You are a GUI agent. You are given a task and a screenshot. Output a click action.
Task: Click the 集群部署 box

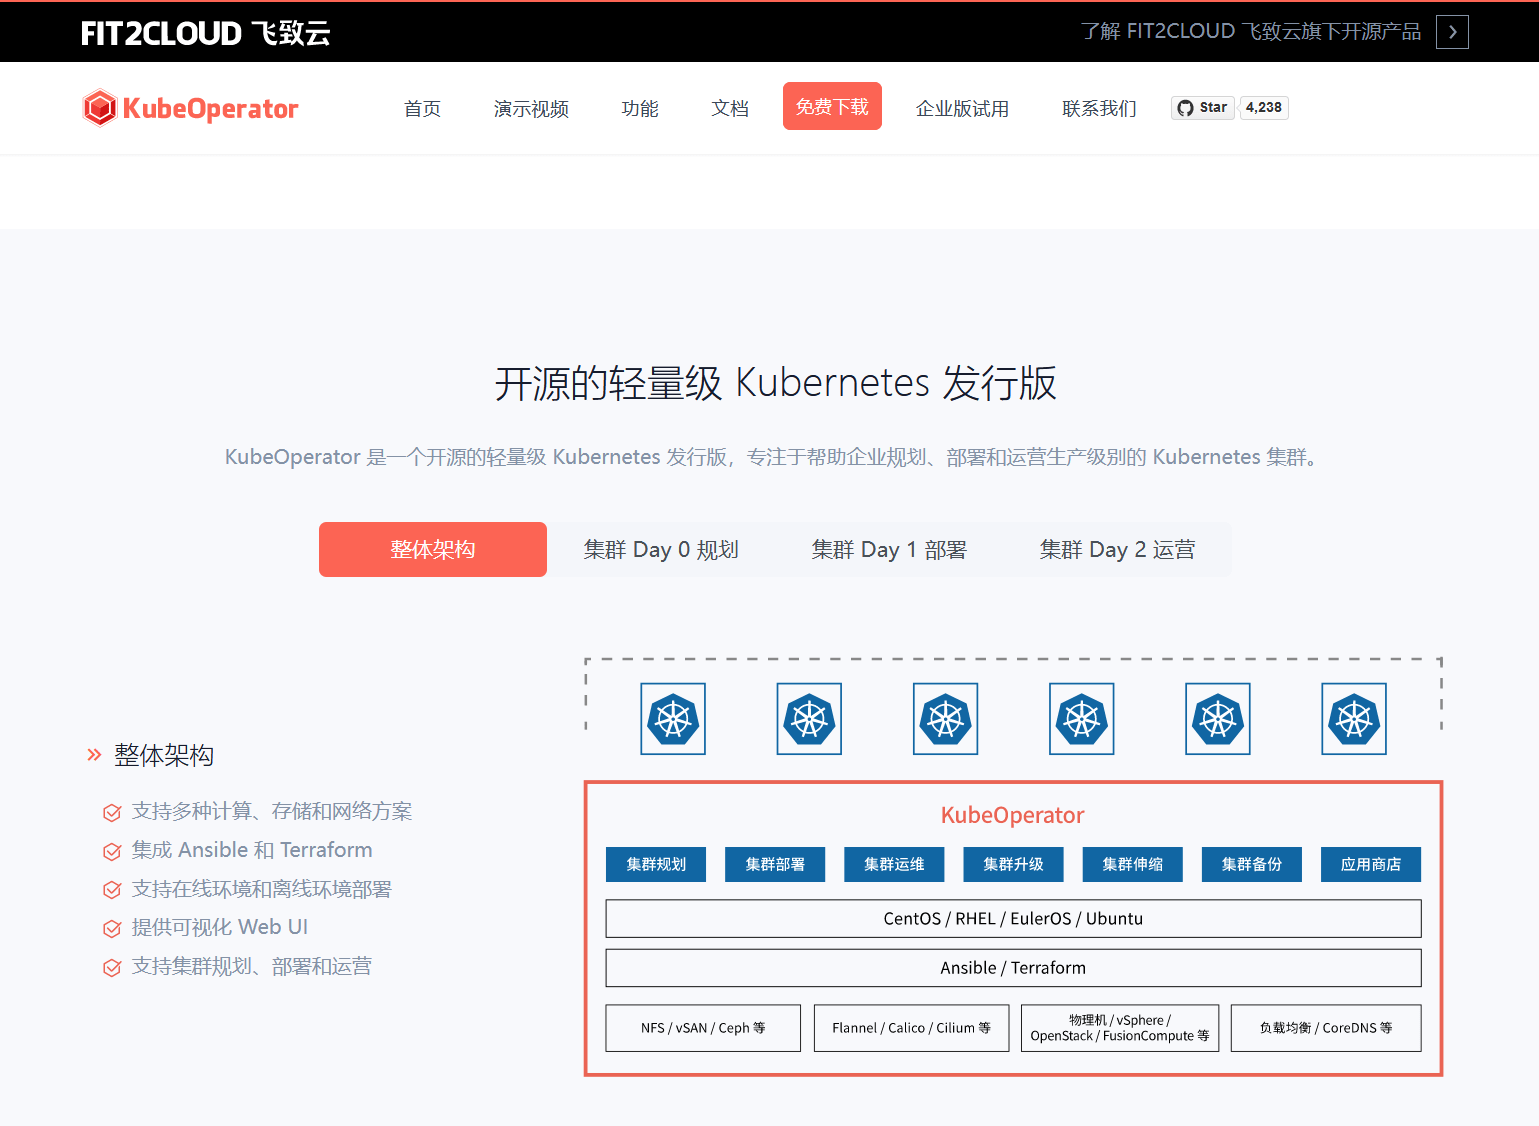pos(775,864)
